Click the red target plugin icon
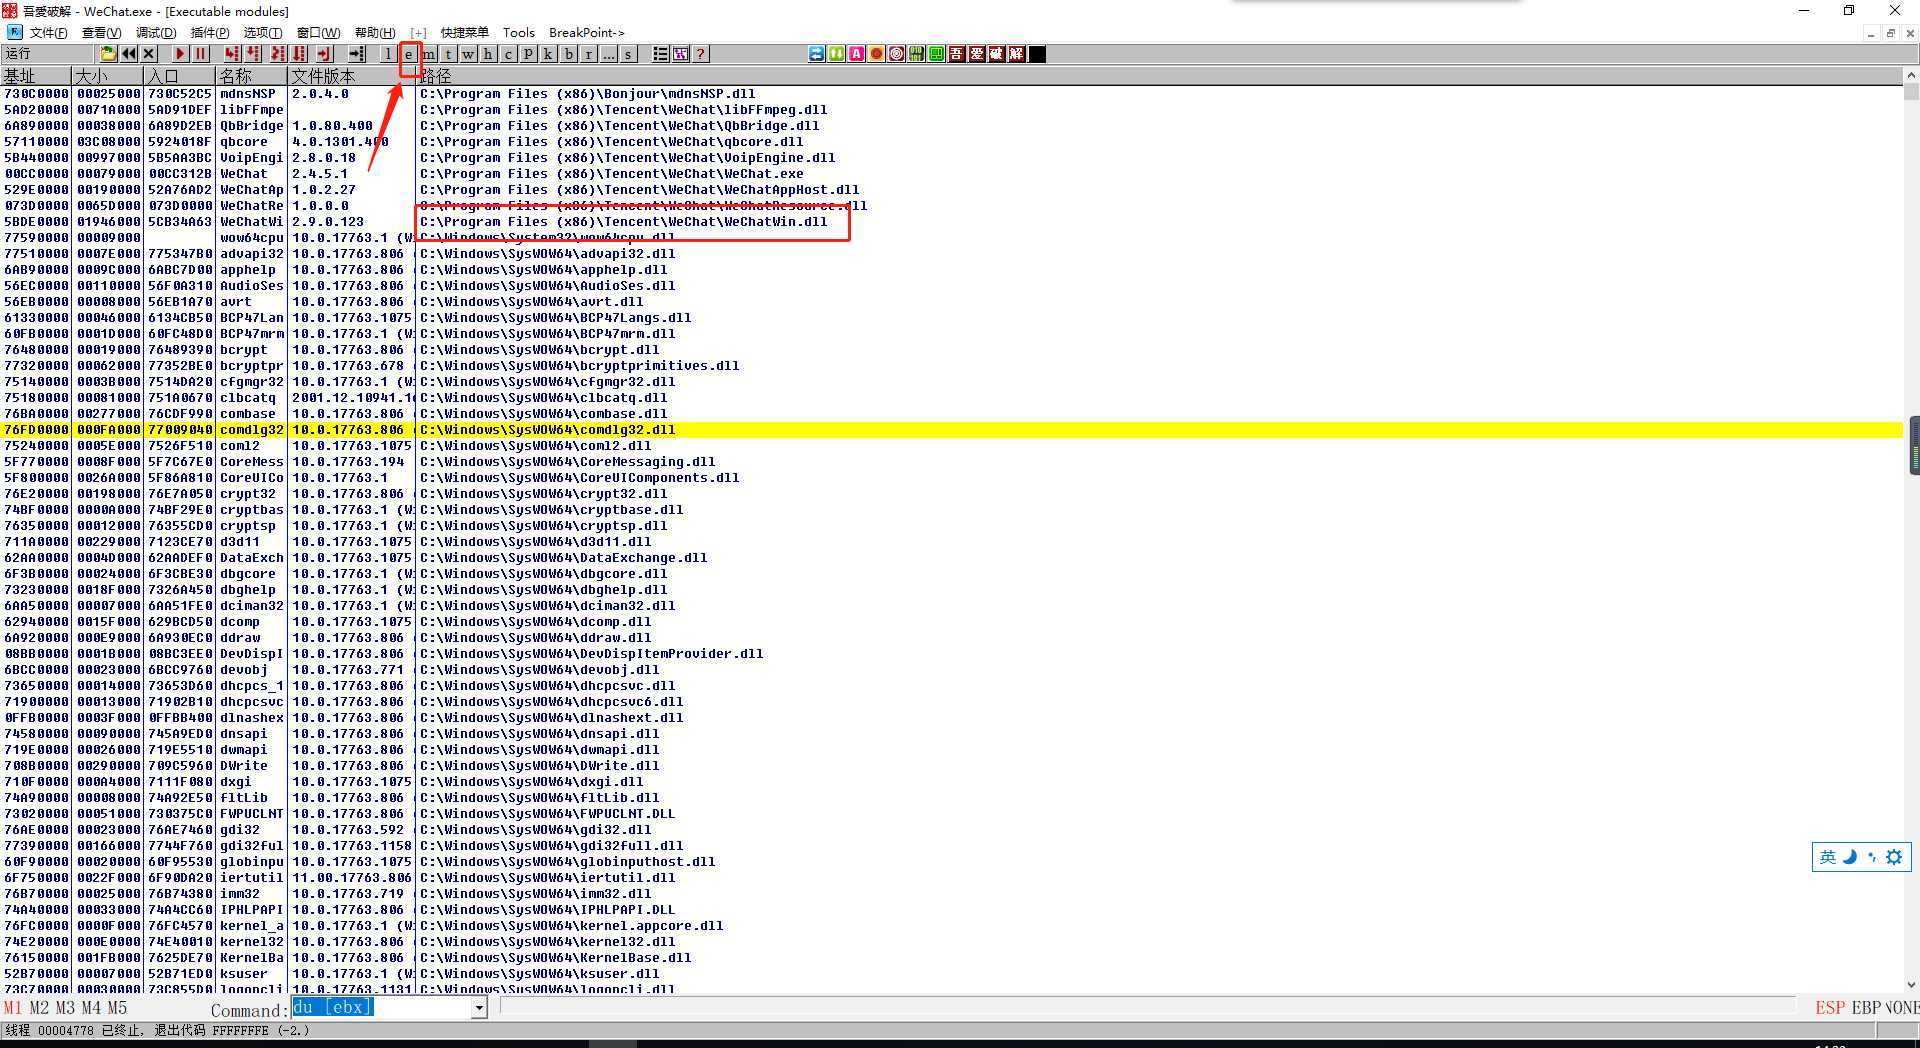This screenshot has width=1920, height=1048. click(897, 54)
